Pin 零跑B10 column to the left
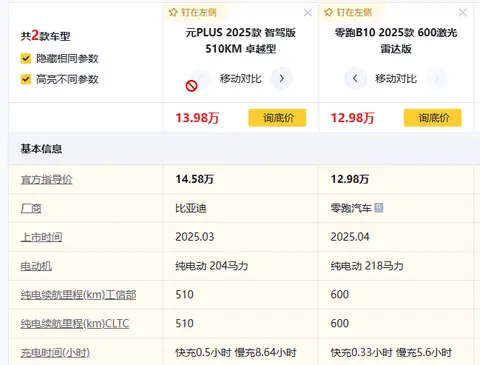Image resolution: width=480 pixels, height=365 pixels. coord(348,13)
